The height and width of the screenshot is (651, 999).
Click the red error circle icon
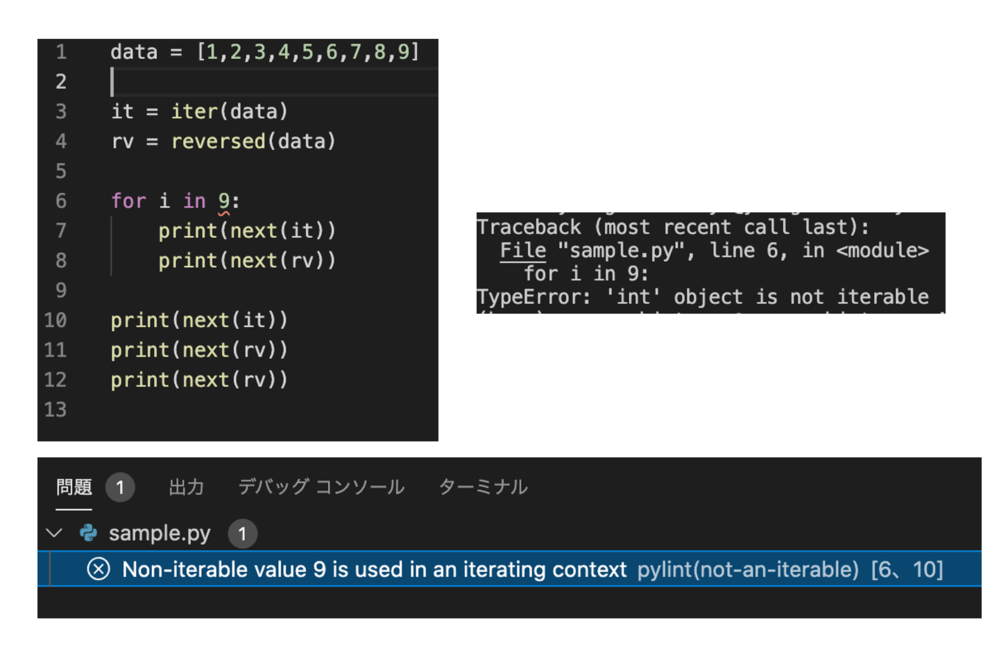pyautogui.click(x=98, y=569)
